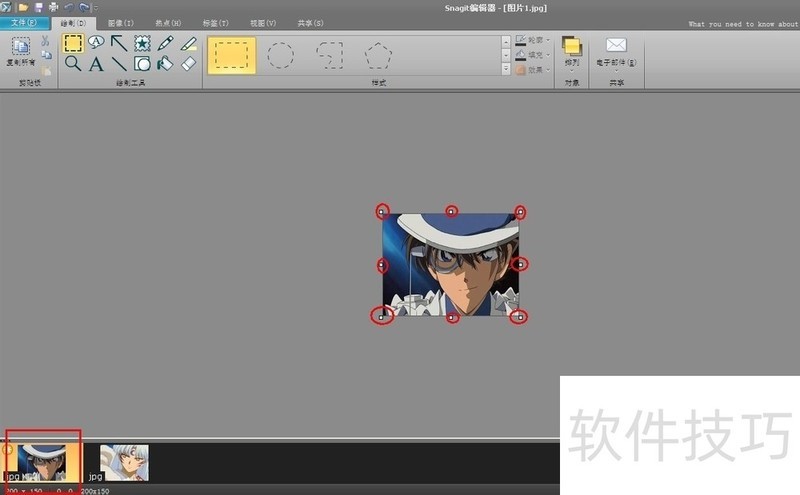800x495 pixels.
Task: Select the Stamp star tool
Action: (142, 43)
